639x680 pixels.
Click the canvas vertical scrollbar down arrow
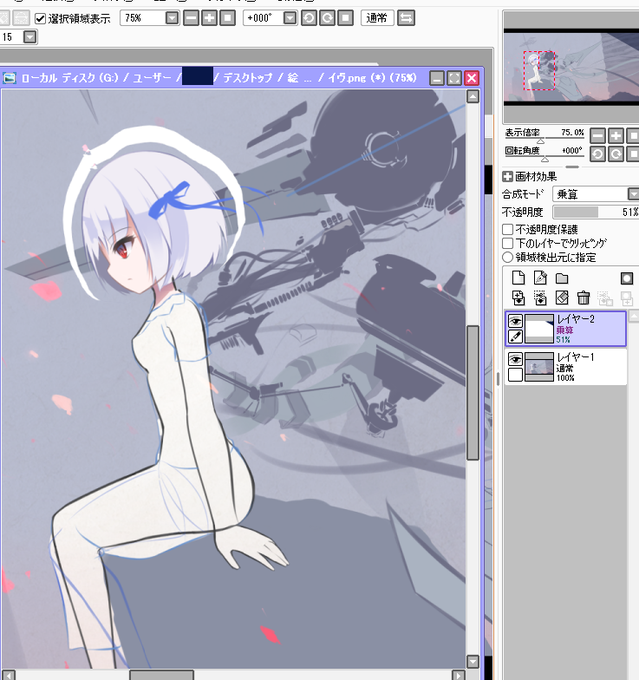coord(473,662)
